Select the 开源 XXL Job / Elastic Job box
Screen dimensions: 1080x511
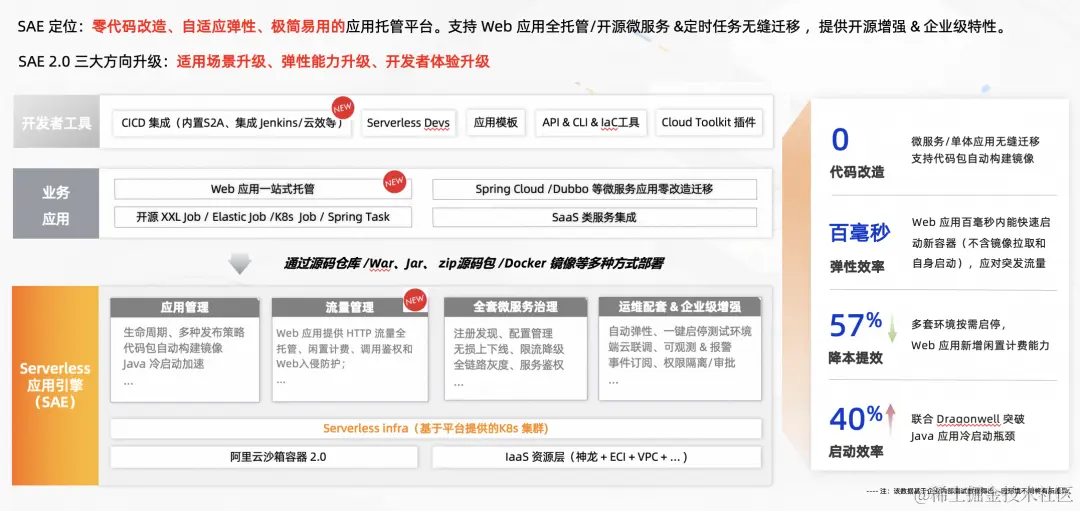[x=262, y=217]
